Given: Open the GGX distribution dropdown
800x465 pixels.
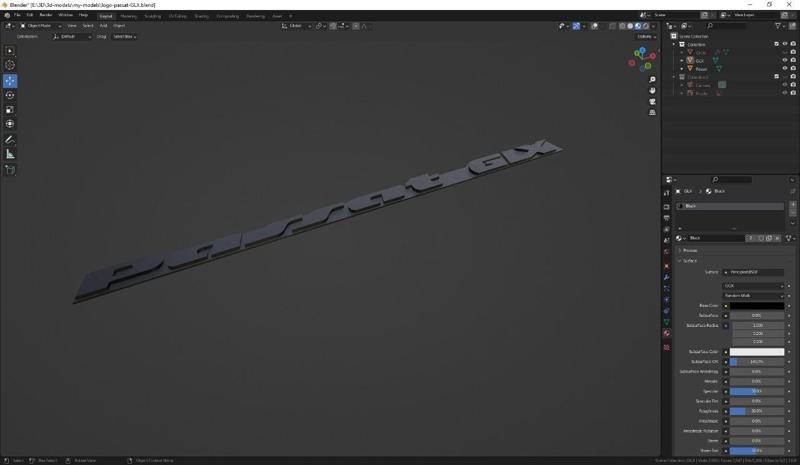Looking at the screenshot, I should coord(753,286).
